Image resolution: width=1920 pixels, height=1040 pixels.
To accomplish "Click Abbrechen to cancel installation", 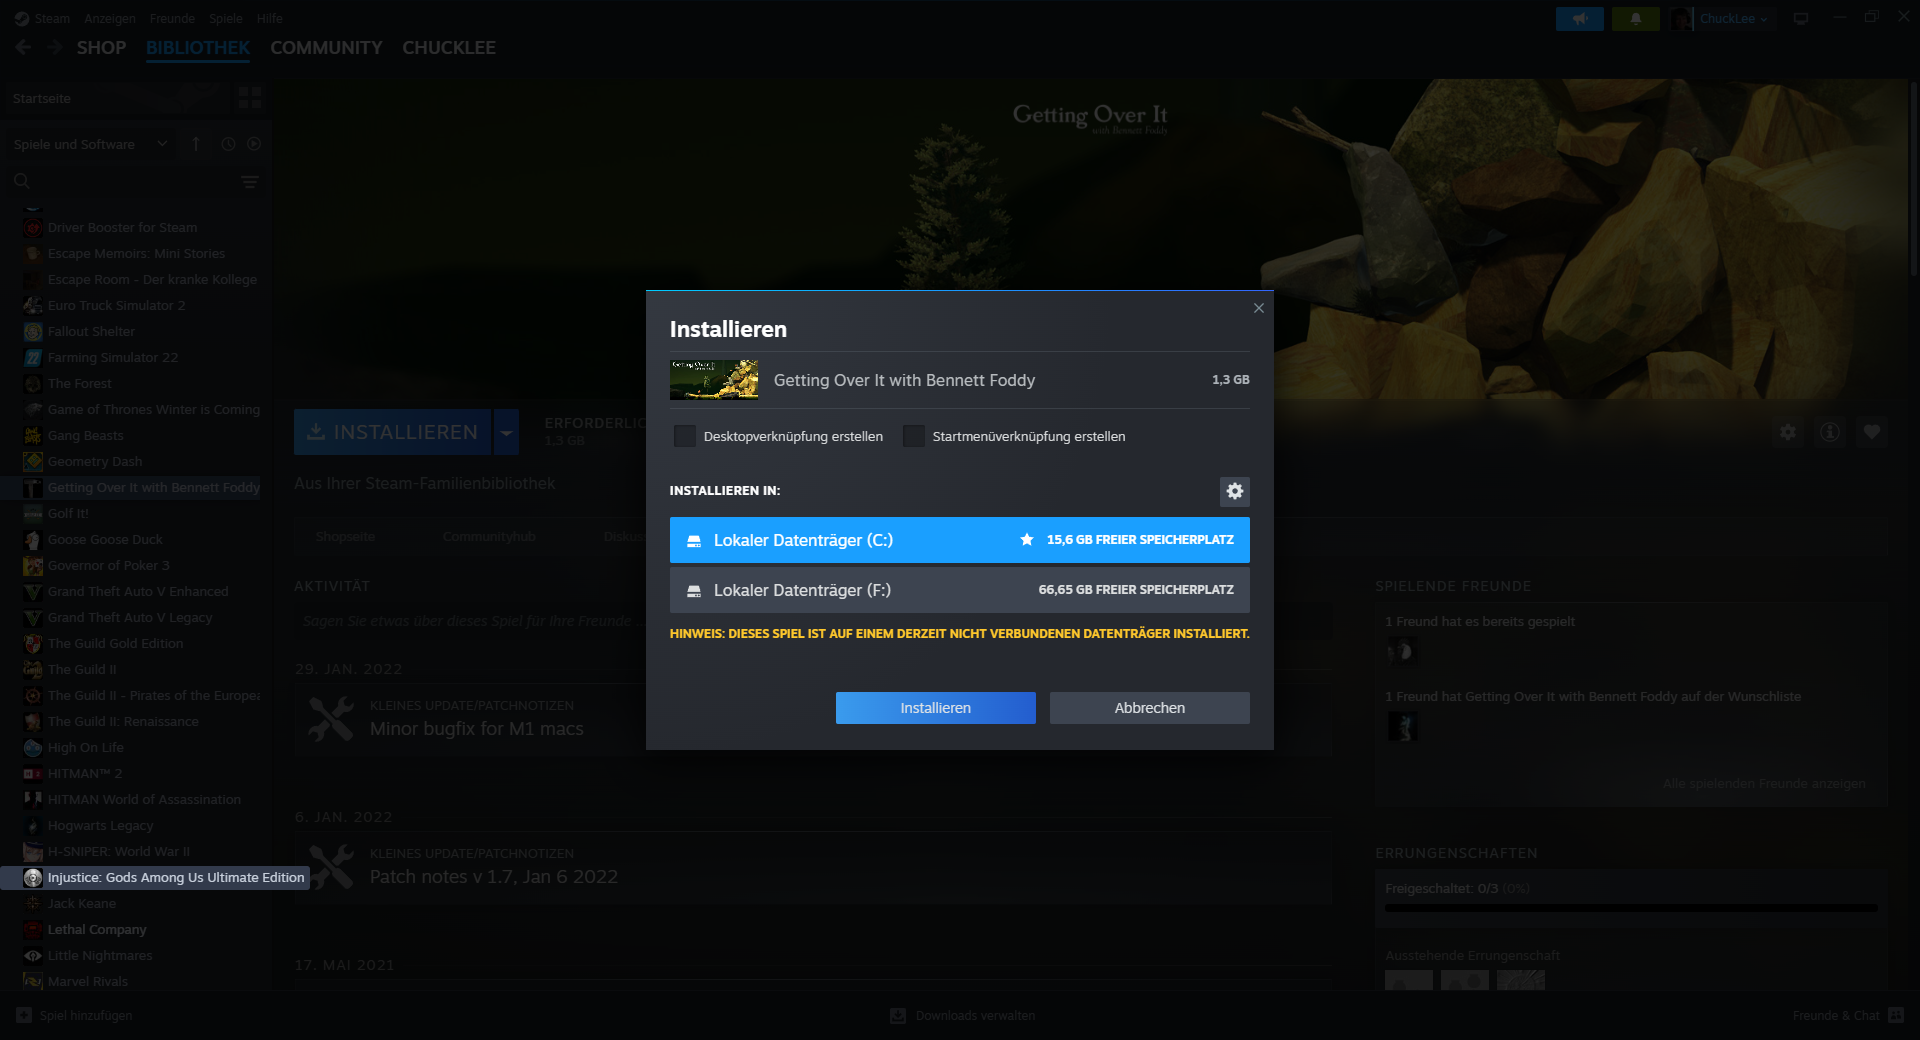I will (1150, 708).
